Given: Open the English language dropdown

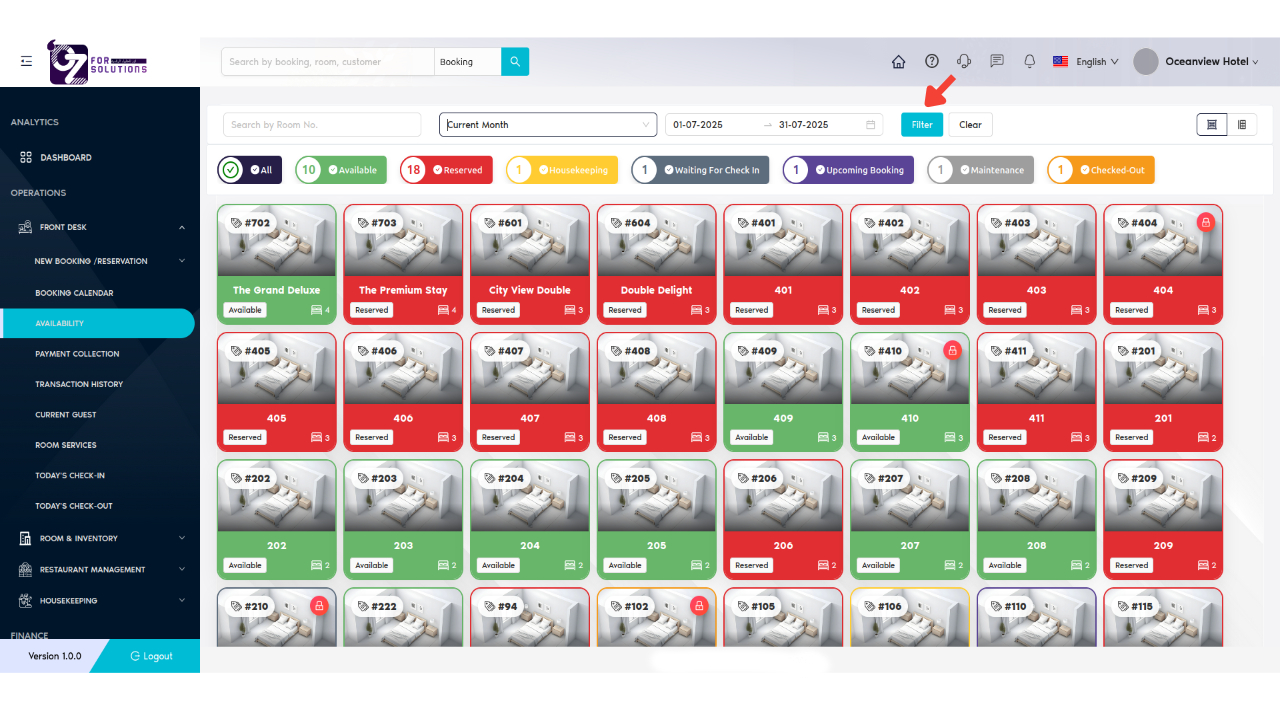Looking at the screenshot, I should click(1086, 62).
